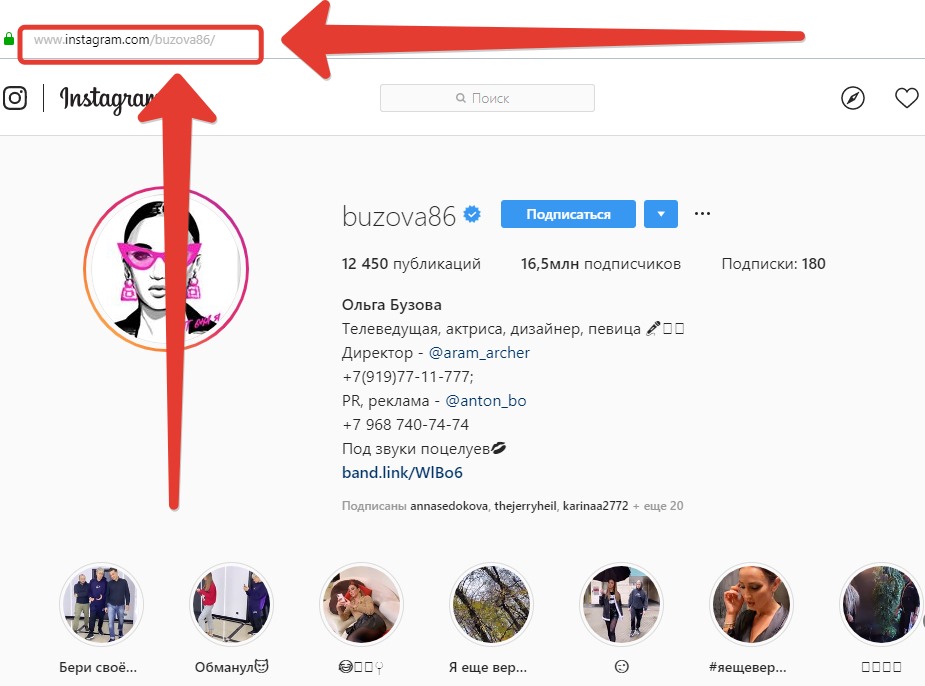Open the 16,5млн подписчиков followers list
The height and width of the screenshot is (686, 925).
point(601,264)
